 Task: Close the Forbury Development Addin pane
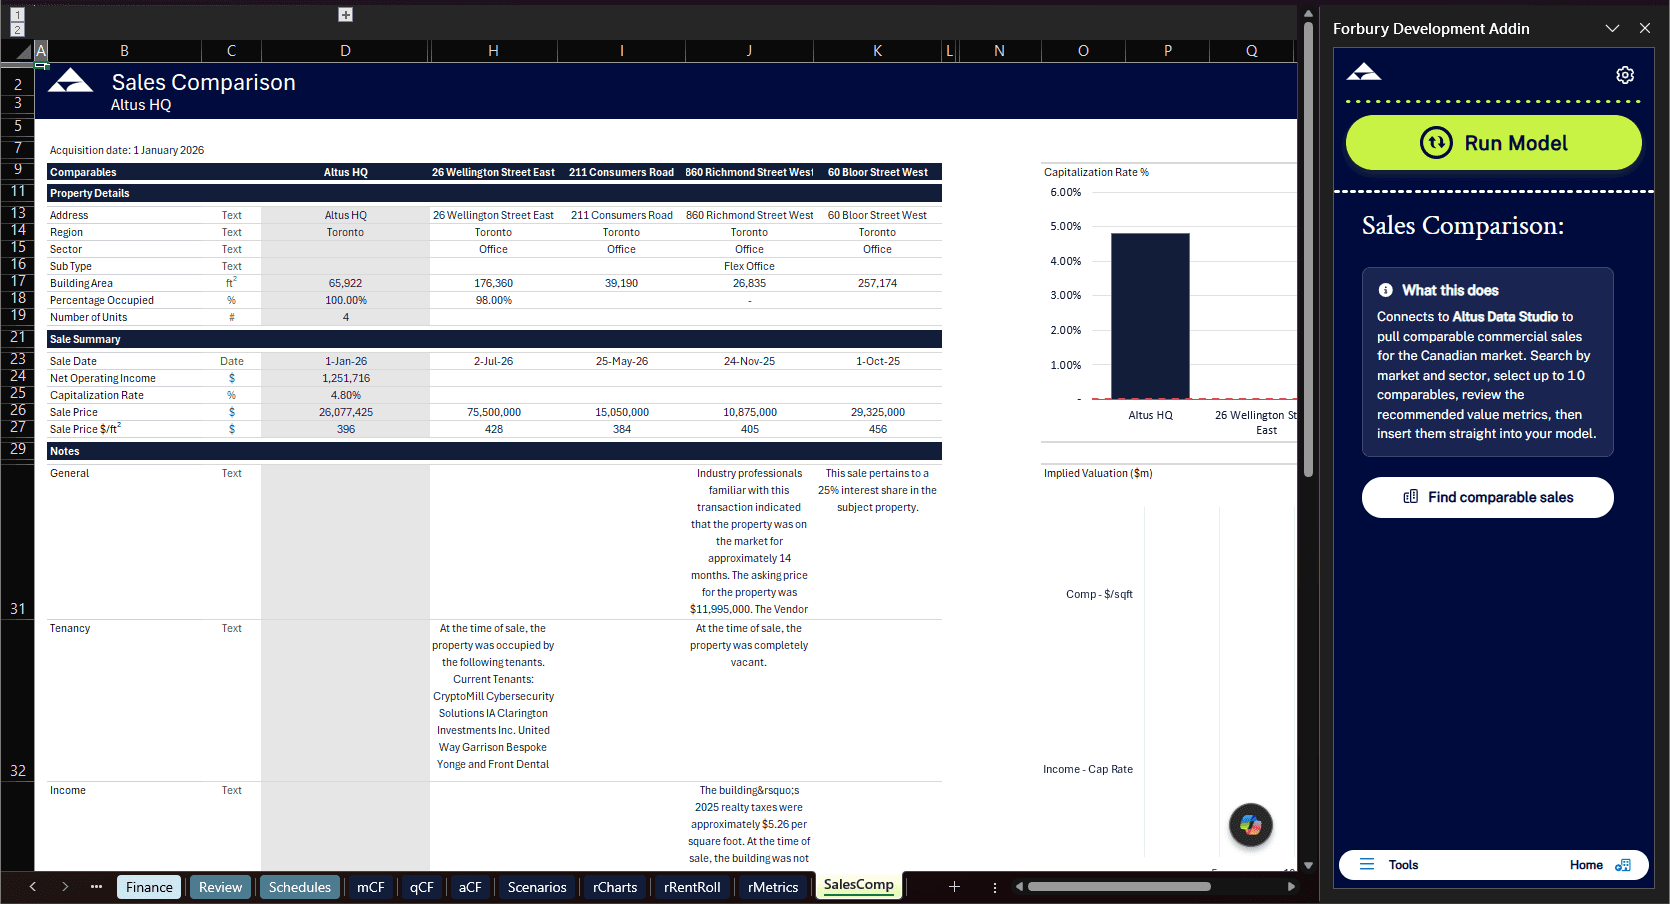(1645, 28)
